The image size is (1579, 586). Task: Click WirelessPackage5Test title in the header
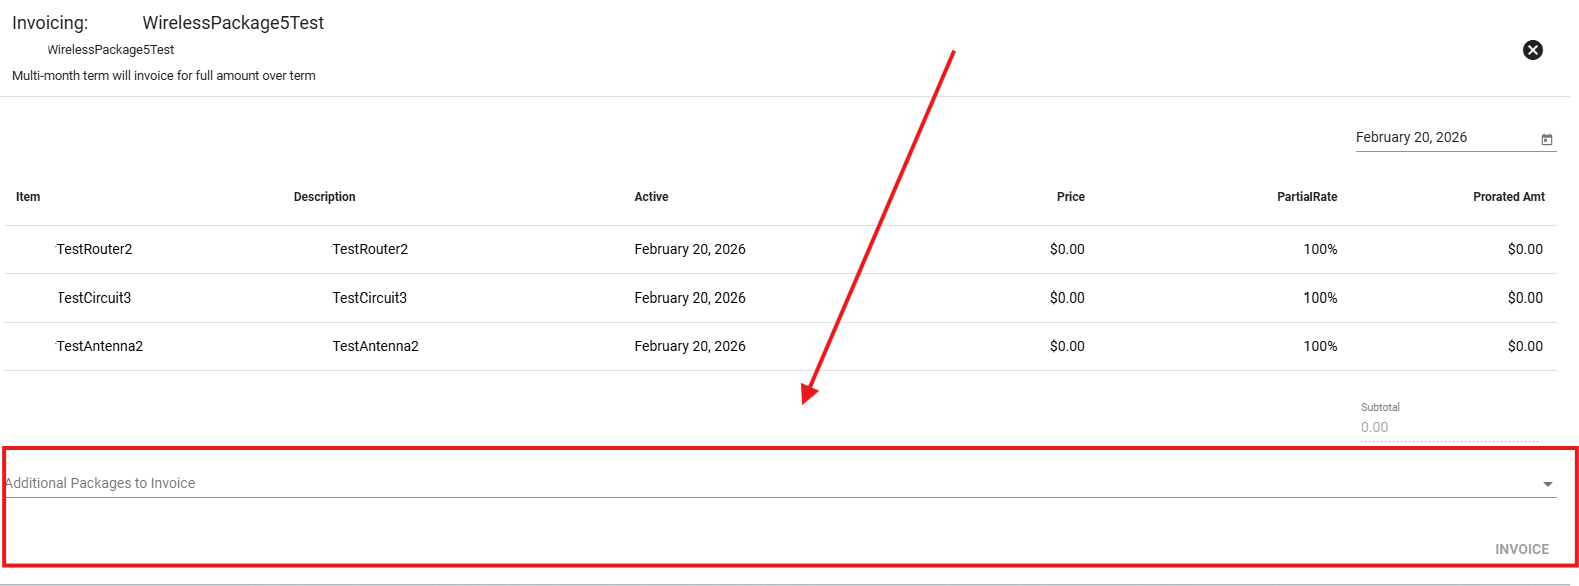tap(233, 23)
